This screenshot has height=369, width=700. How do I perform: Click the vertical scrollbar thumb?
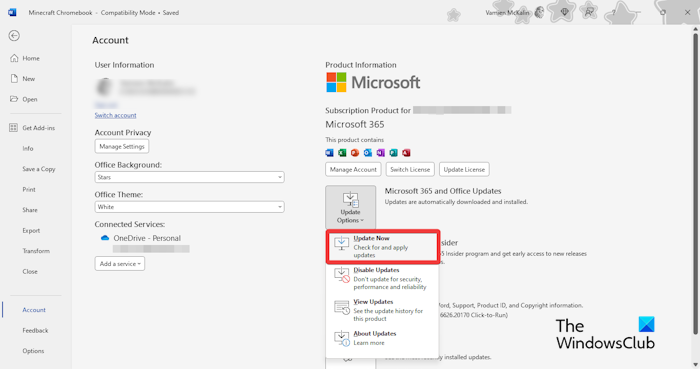tap(695, 183)
